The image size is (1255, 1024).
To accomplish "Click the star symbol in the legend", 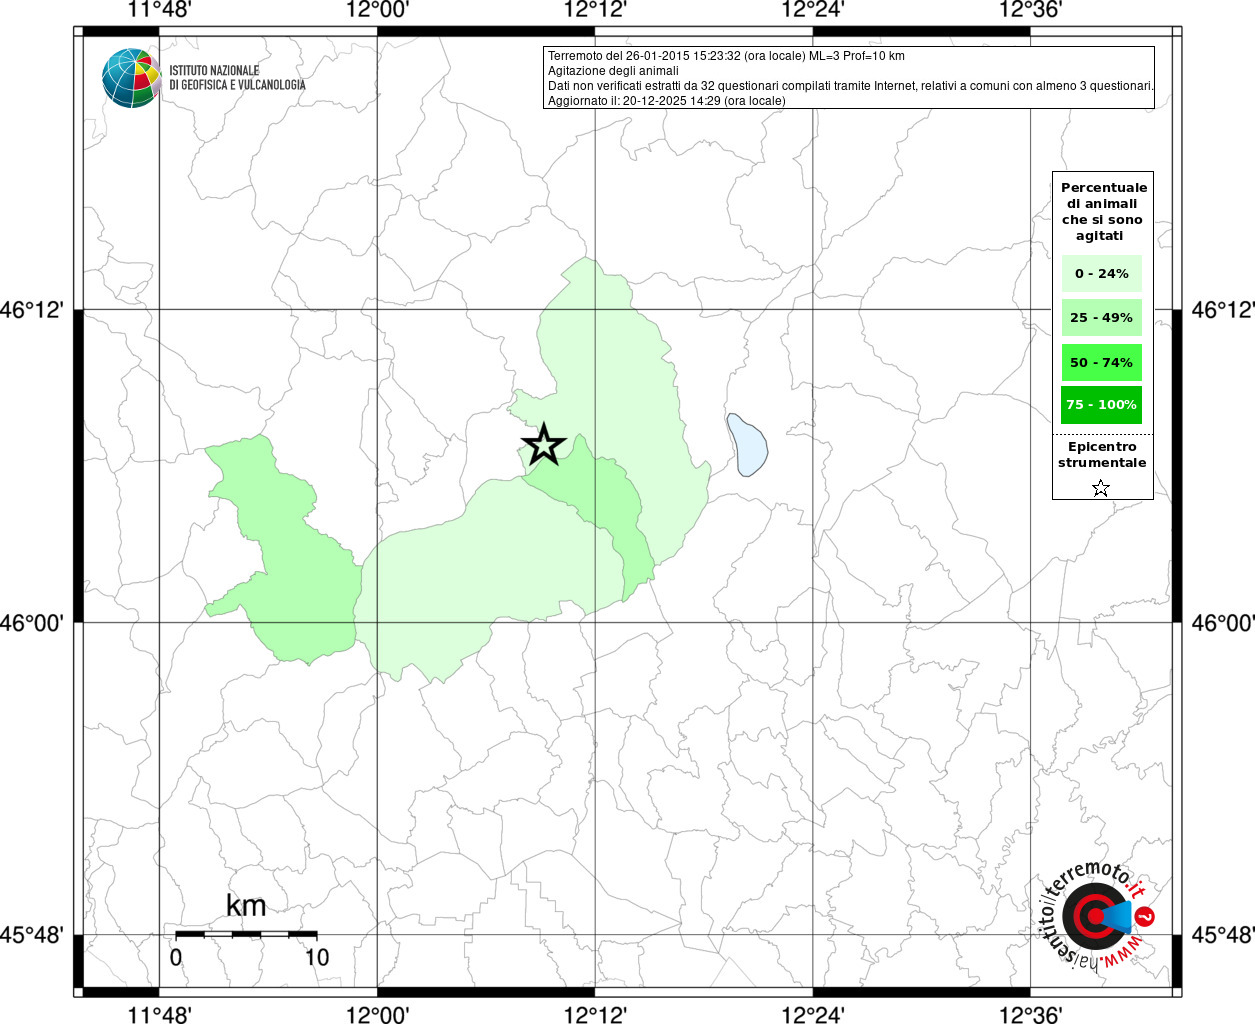I will pos(1101,488).
